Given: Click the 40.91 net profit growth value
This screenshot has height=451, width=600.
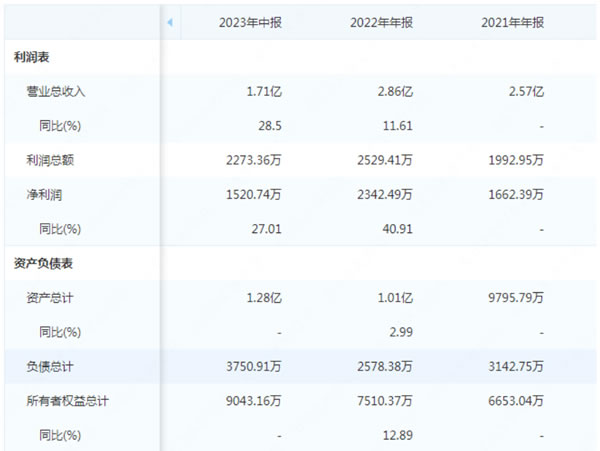Looking at the screenshot, I should click(x=397, y=229).
